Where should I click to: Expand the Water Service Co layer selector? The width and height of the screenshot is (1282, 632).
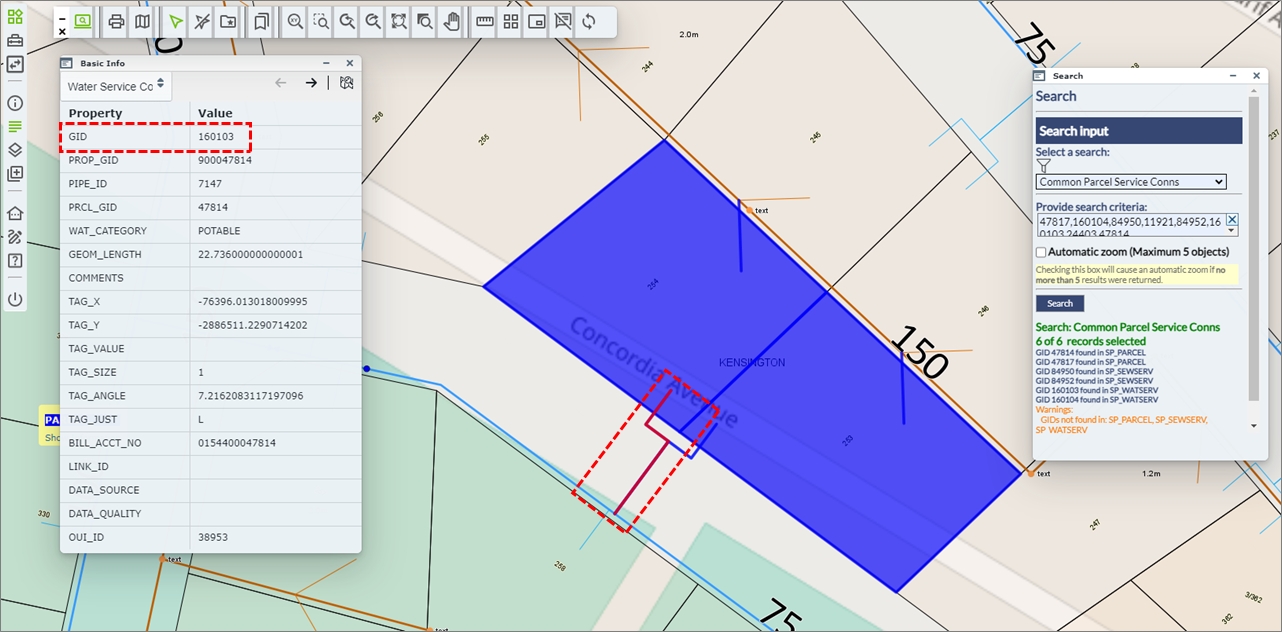point(116,86)
